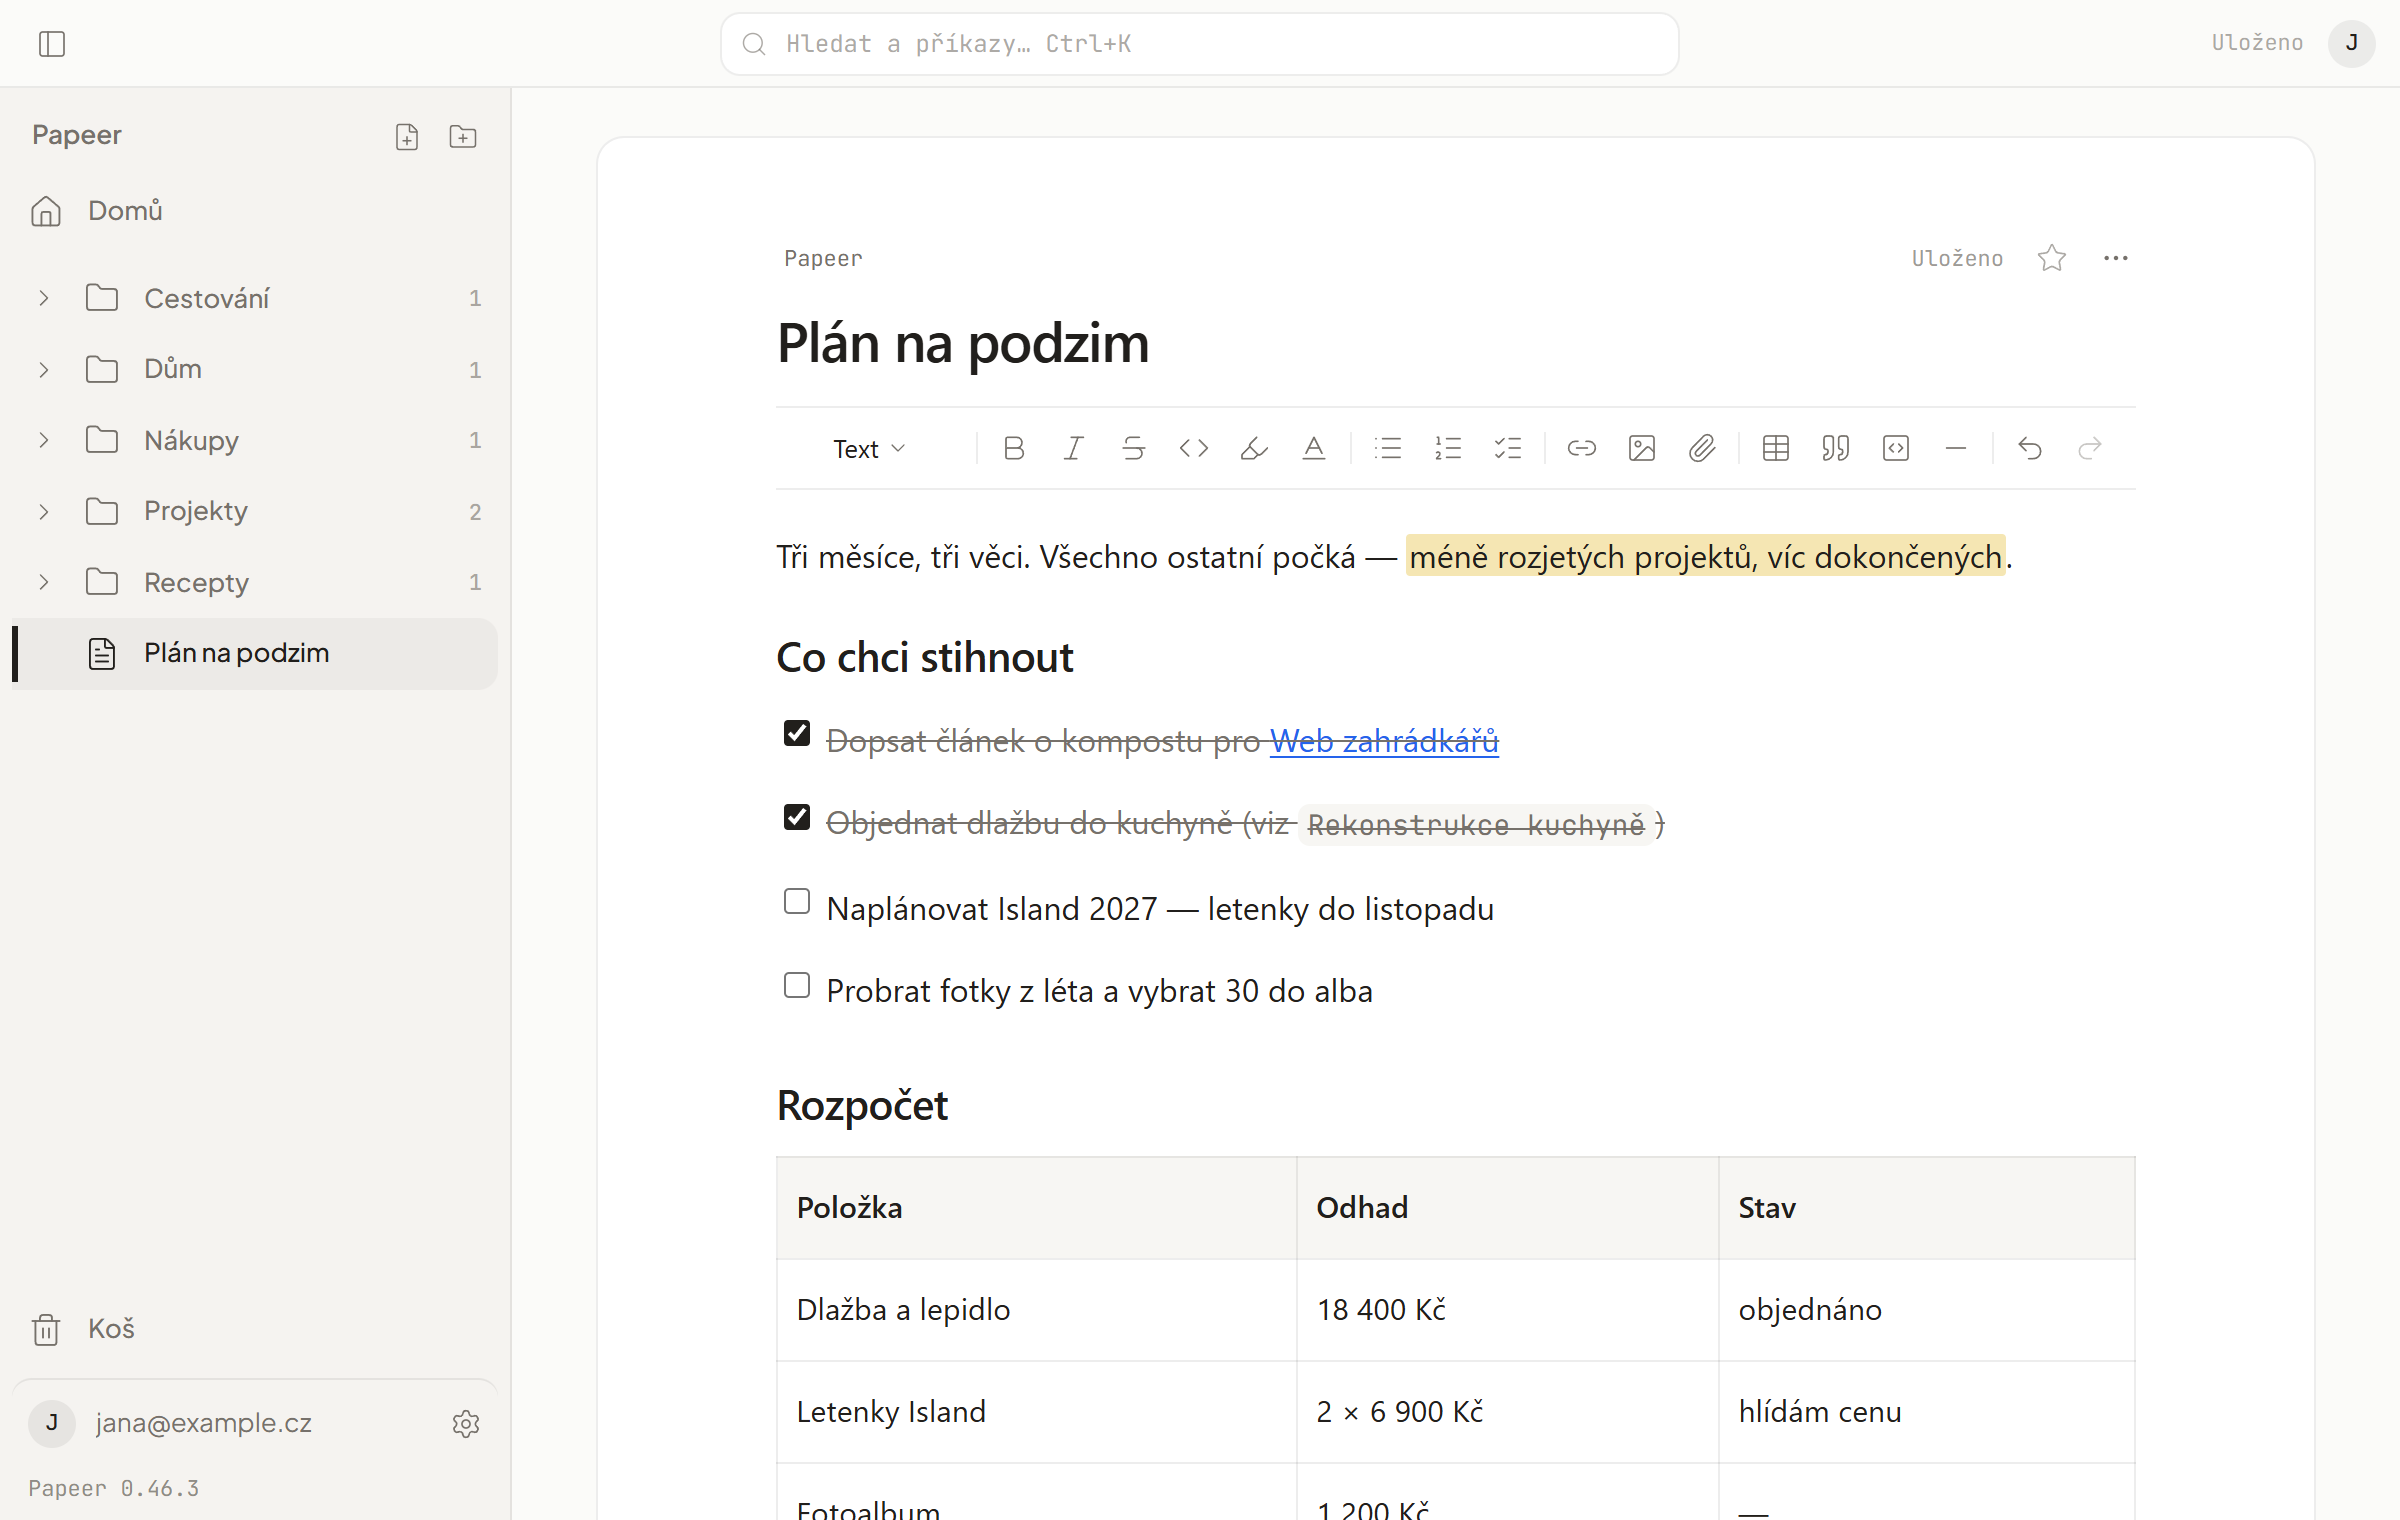Insert a table
Viewport: 2400px width, 1520px height.
(x=1776, y=449)
